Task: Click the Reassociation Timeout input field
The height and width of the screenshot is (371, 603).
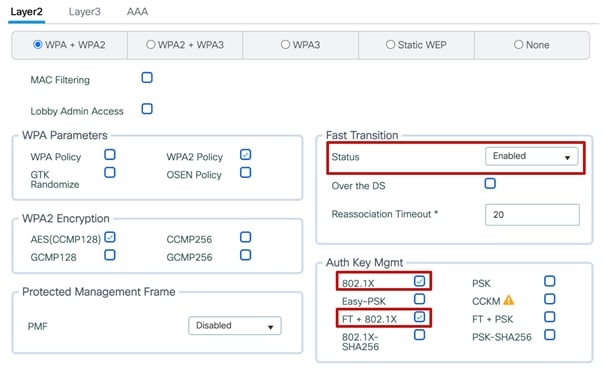Action: click(x=532, y=215)
